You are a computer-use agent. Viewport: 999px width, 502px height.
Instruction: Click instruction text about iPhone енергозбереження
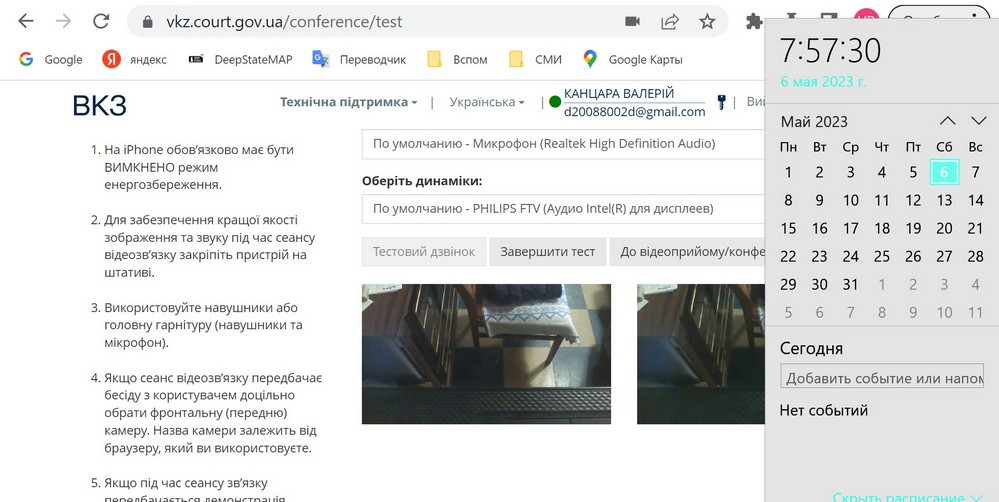coord(199,168)
